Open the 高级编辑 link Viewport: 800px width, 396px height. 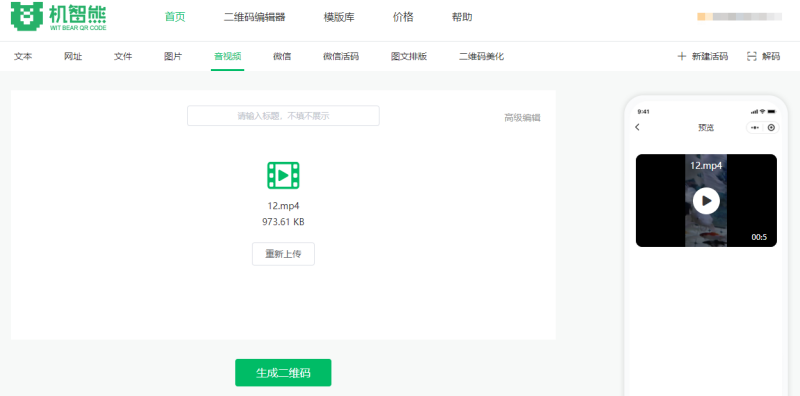[x=522, y=118]
